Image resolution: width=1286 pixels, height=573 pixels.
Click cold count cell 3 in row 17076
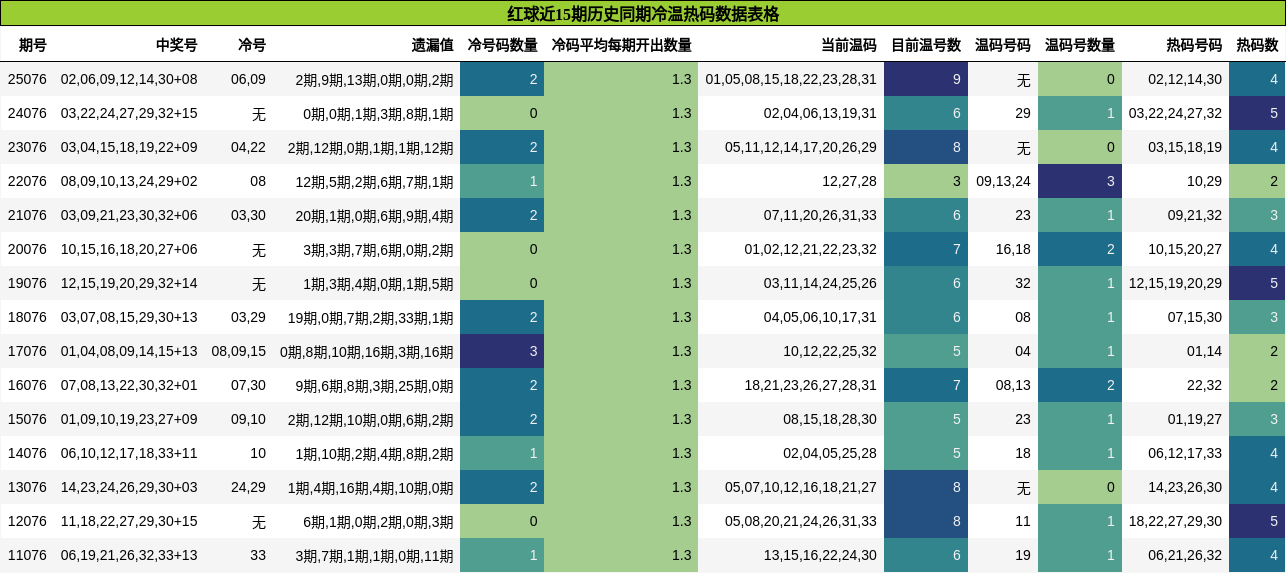[x=502, y=351]
